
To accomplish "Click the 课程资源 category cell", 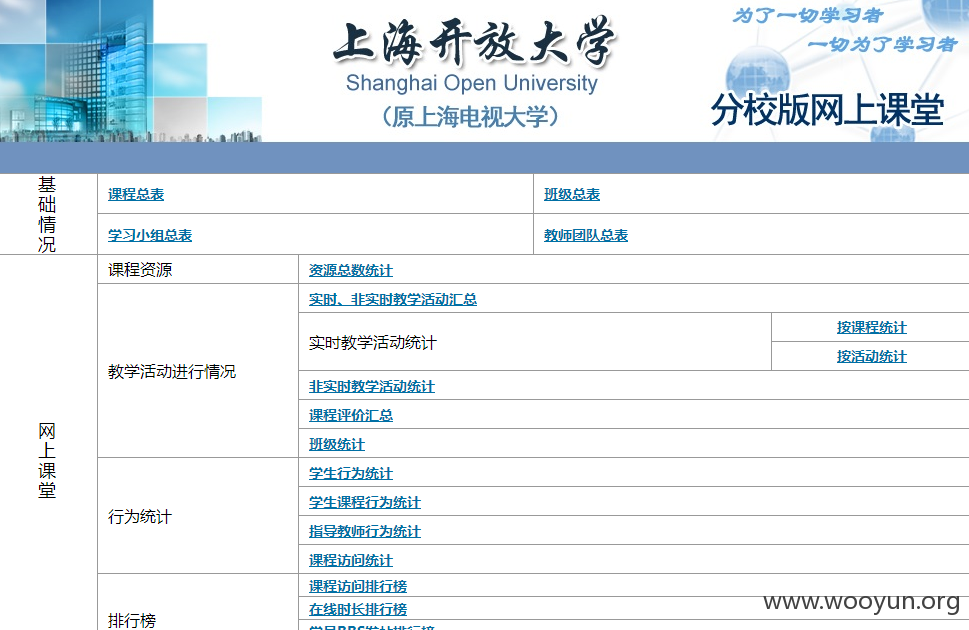I will (198, 270).
